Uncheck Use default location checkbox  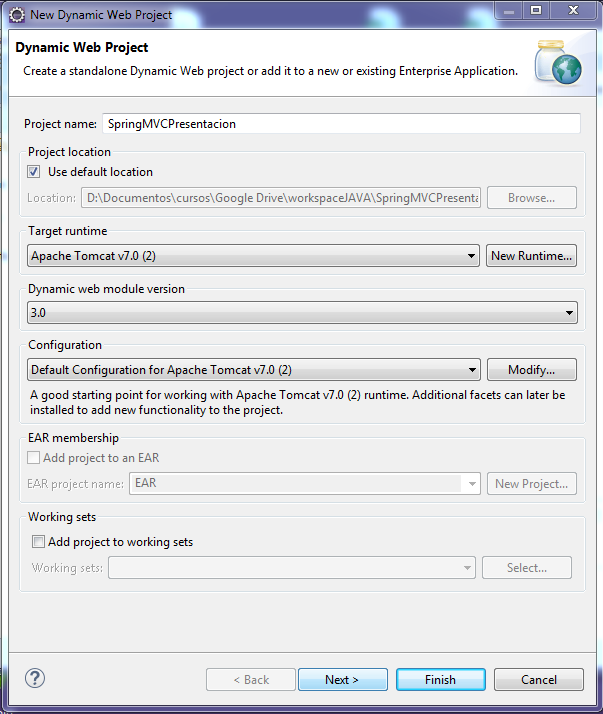(x=34, y=172)
